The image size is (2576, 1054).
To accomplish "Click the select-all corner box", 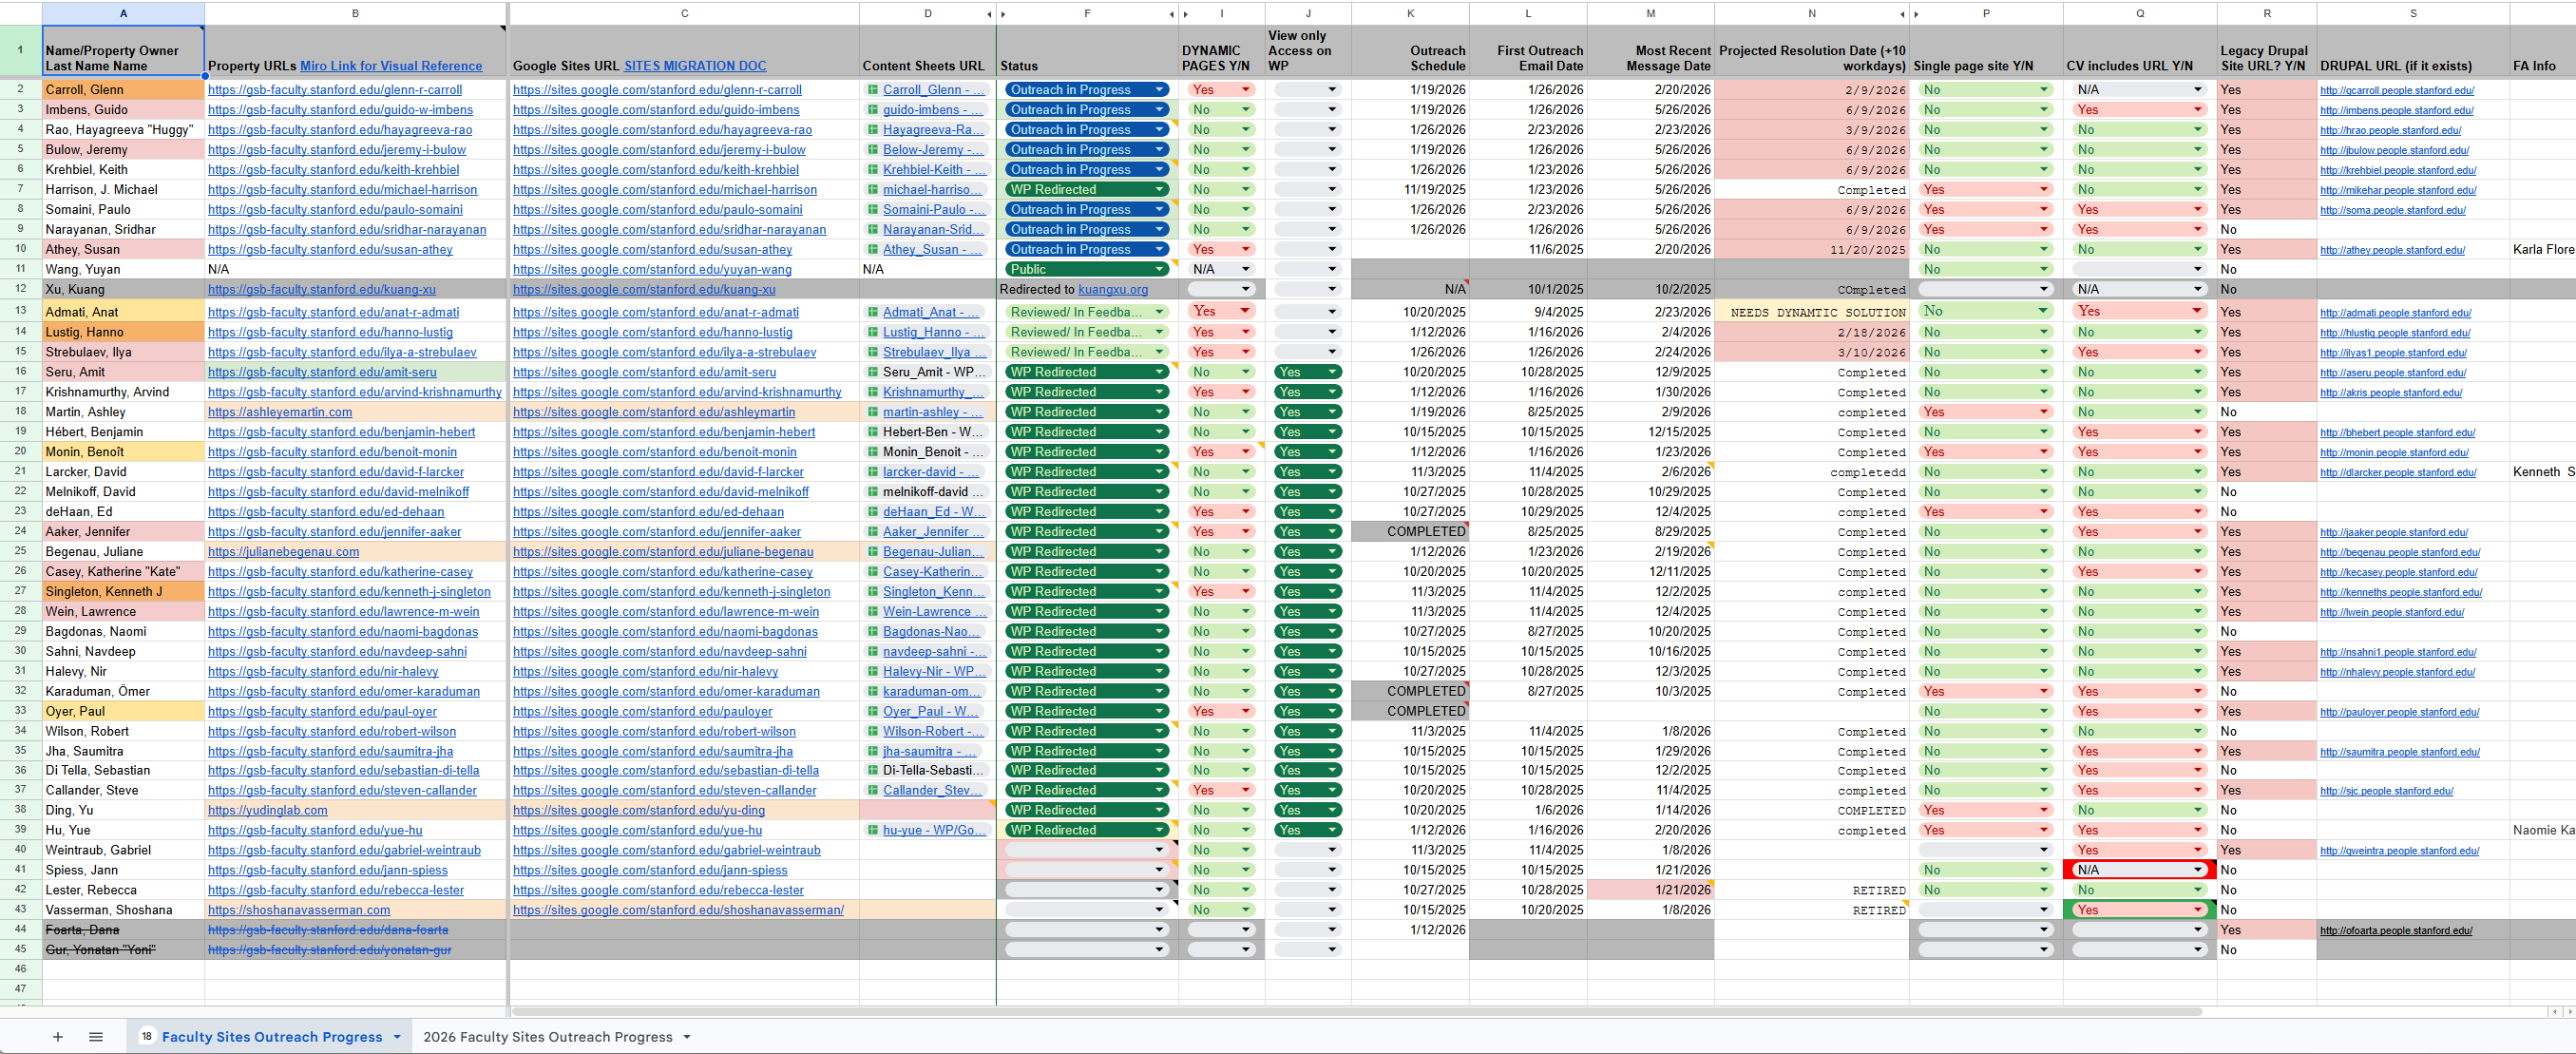I will click(x=20, y=14).
